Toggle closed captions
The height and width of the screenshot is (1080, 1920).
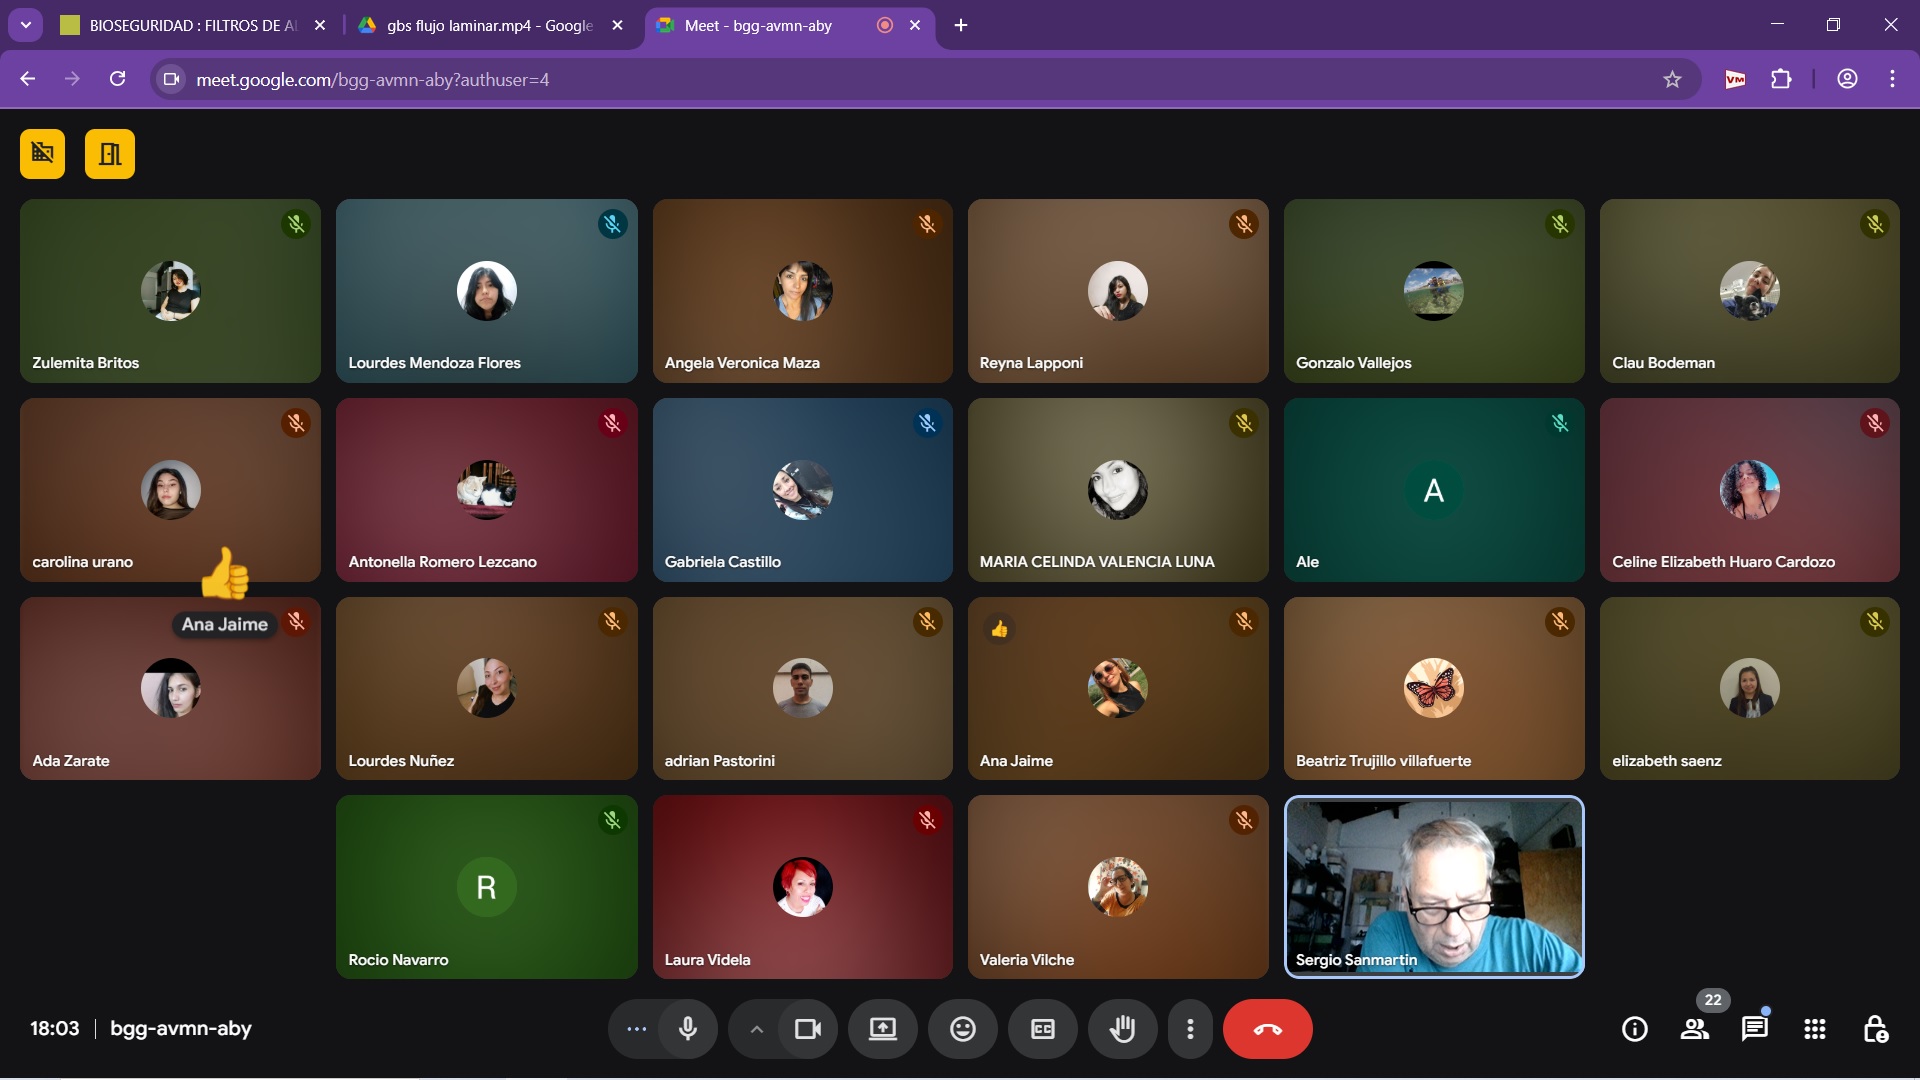[x=1042, y=1029]
